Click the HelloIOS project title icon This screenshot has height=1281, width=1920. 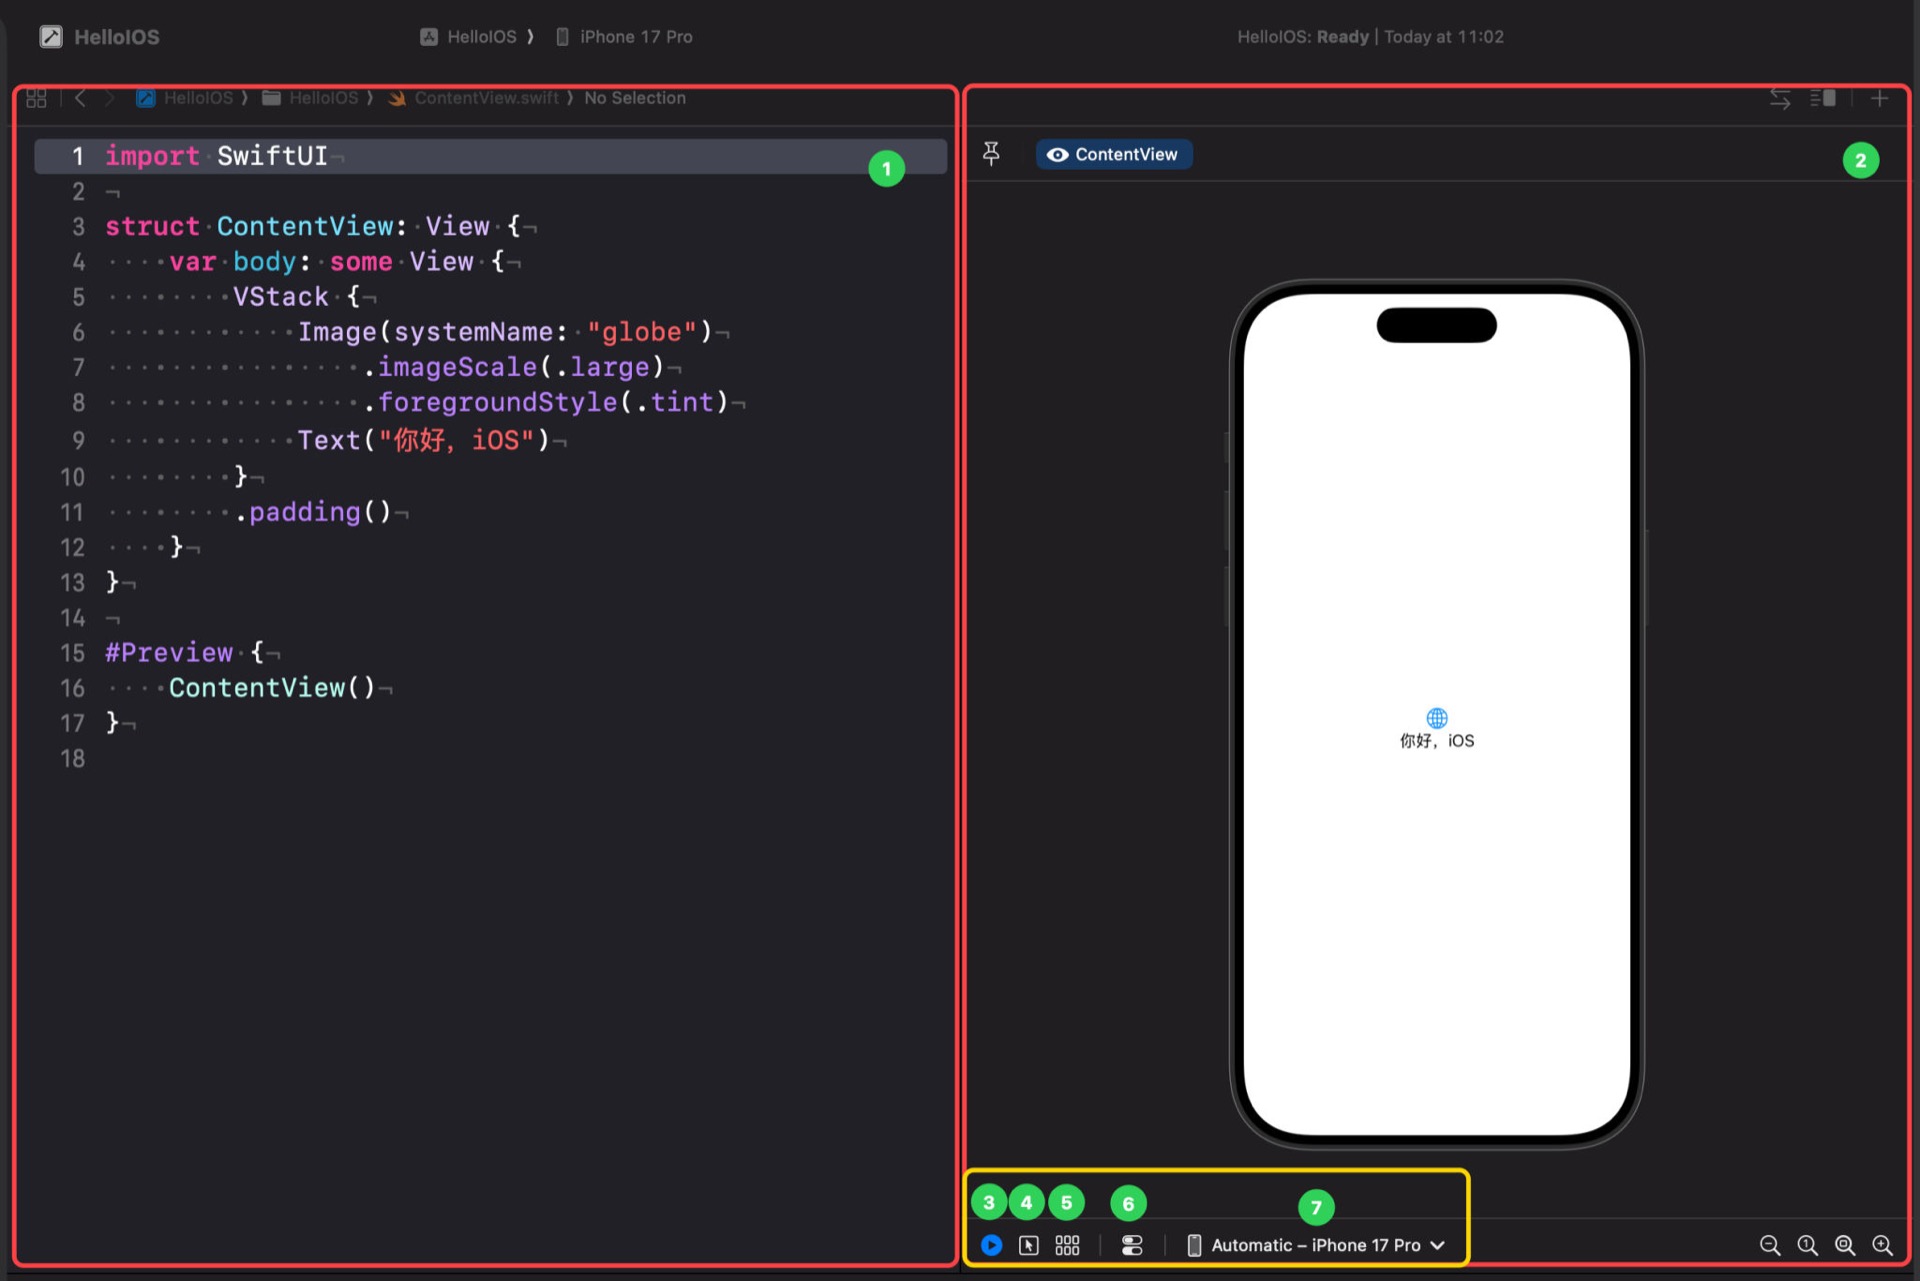coord(51,37)
